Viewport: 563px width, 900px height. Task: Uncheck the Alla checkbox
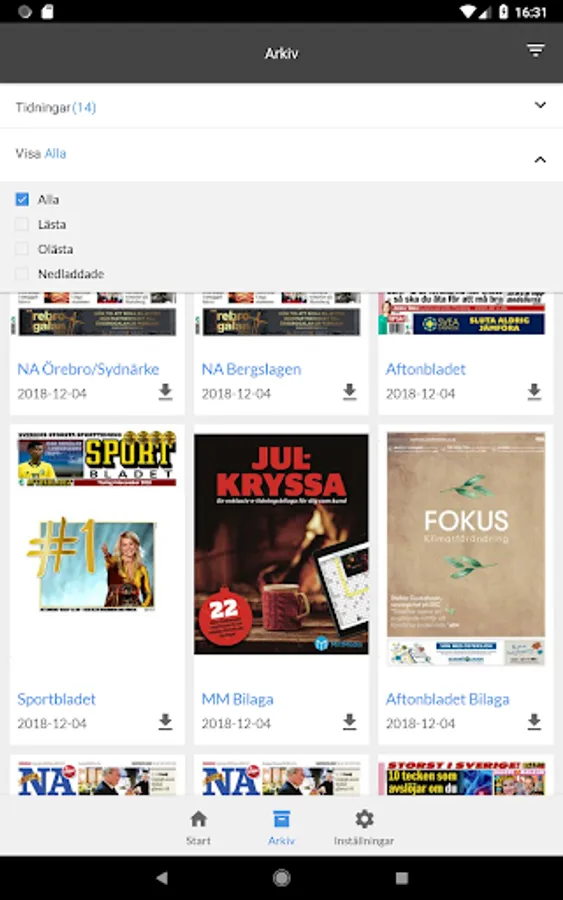coord(22,199)
